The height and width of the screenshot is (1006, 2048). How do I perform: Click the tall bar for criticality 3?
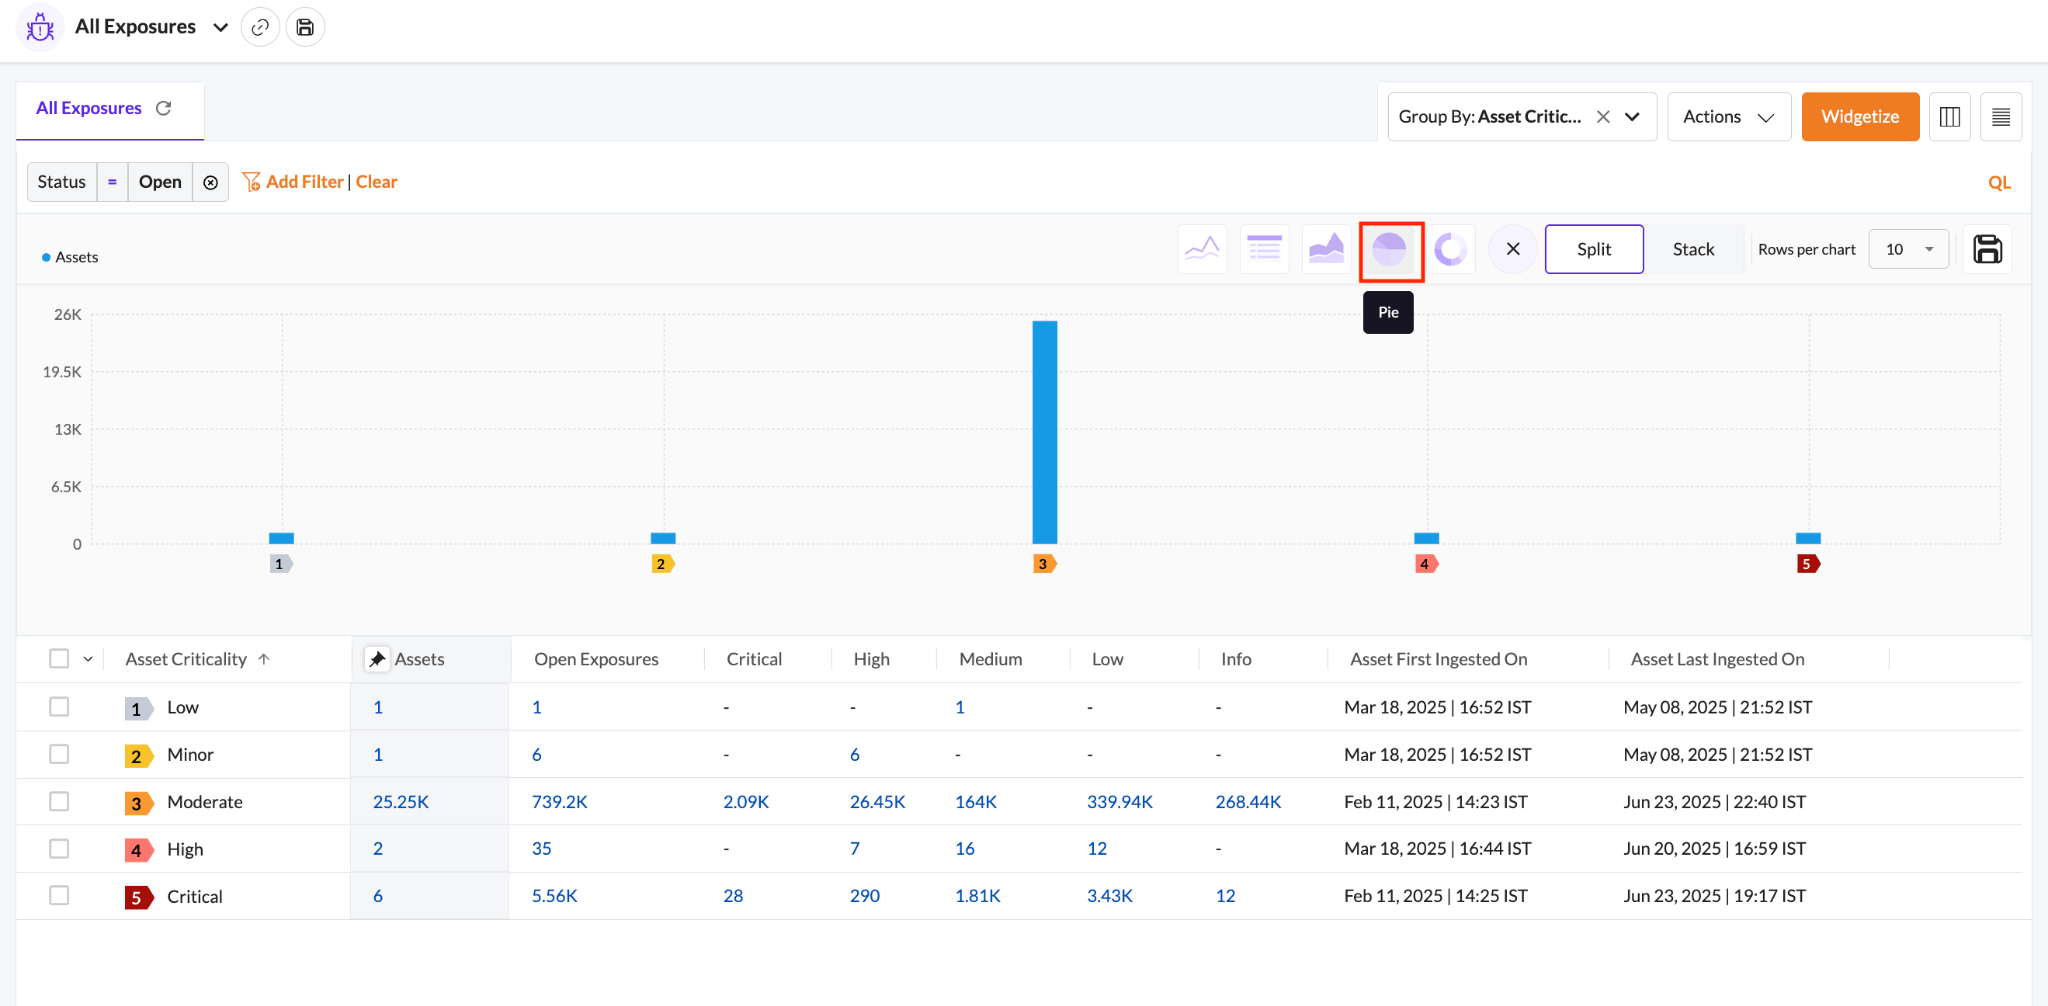[1044, 432]
